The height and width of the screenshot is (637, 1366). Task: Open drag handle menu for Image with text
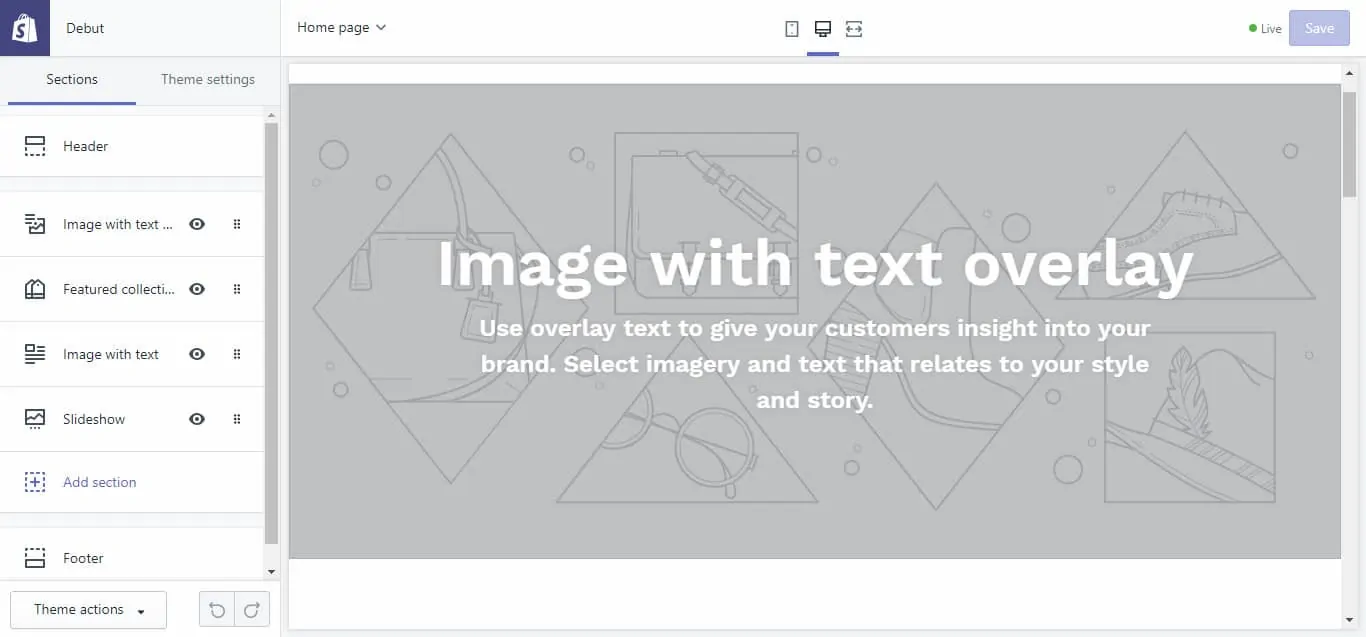[237, 354]
